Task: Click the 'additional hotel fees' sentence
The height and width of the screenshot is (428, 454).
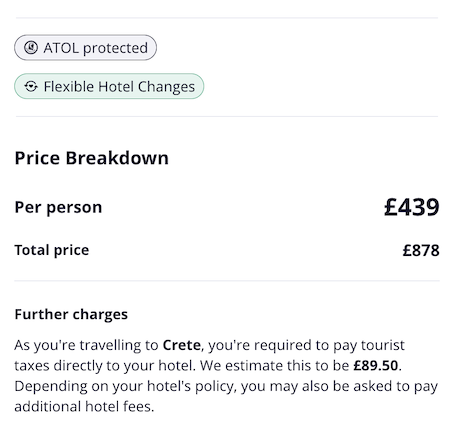Action: point(84,407)
